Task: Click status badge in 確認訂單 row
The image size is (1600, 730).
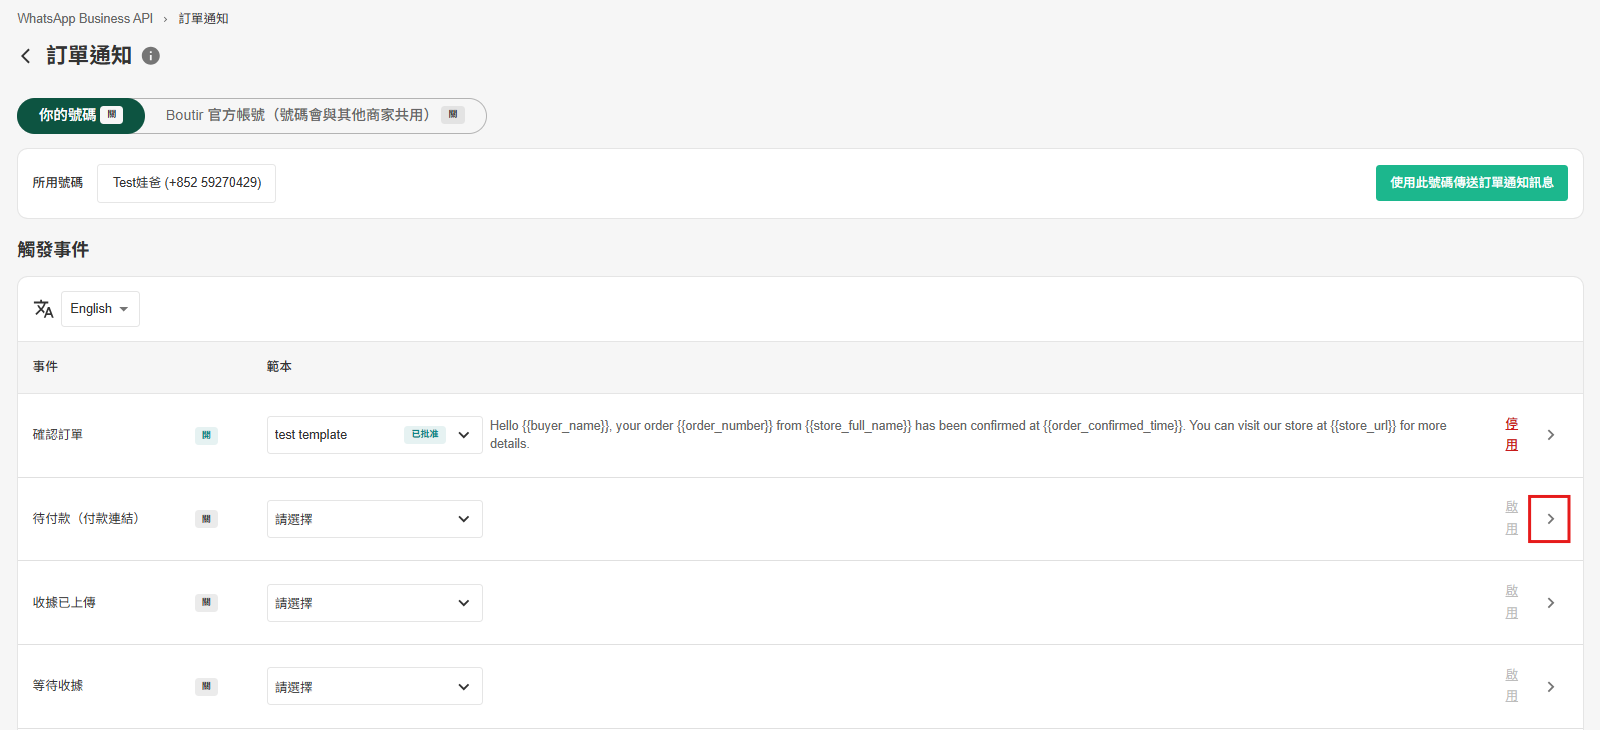Action: 206,435
